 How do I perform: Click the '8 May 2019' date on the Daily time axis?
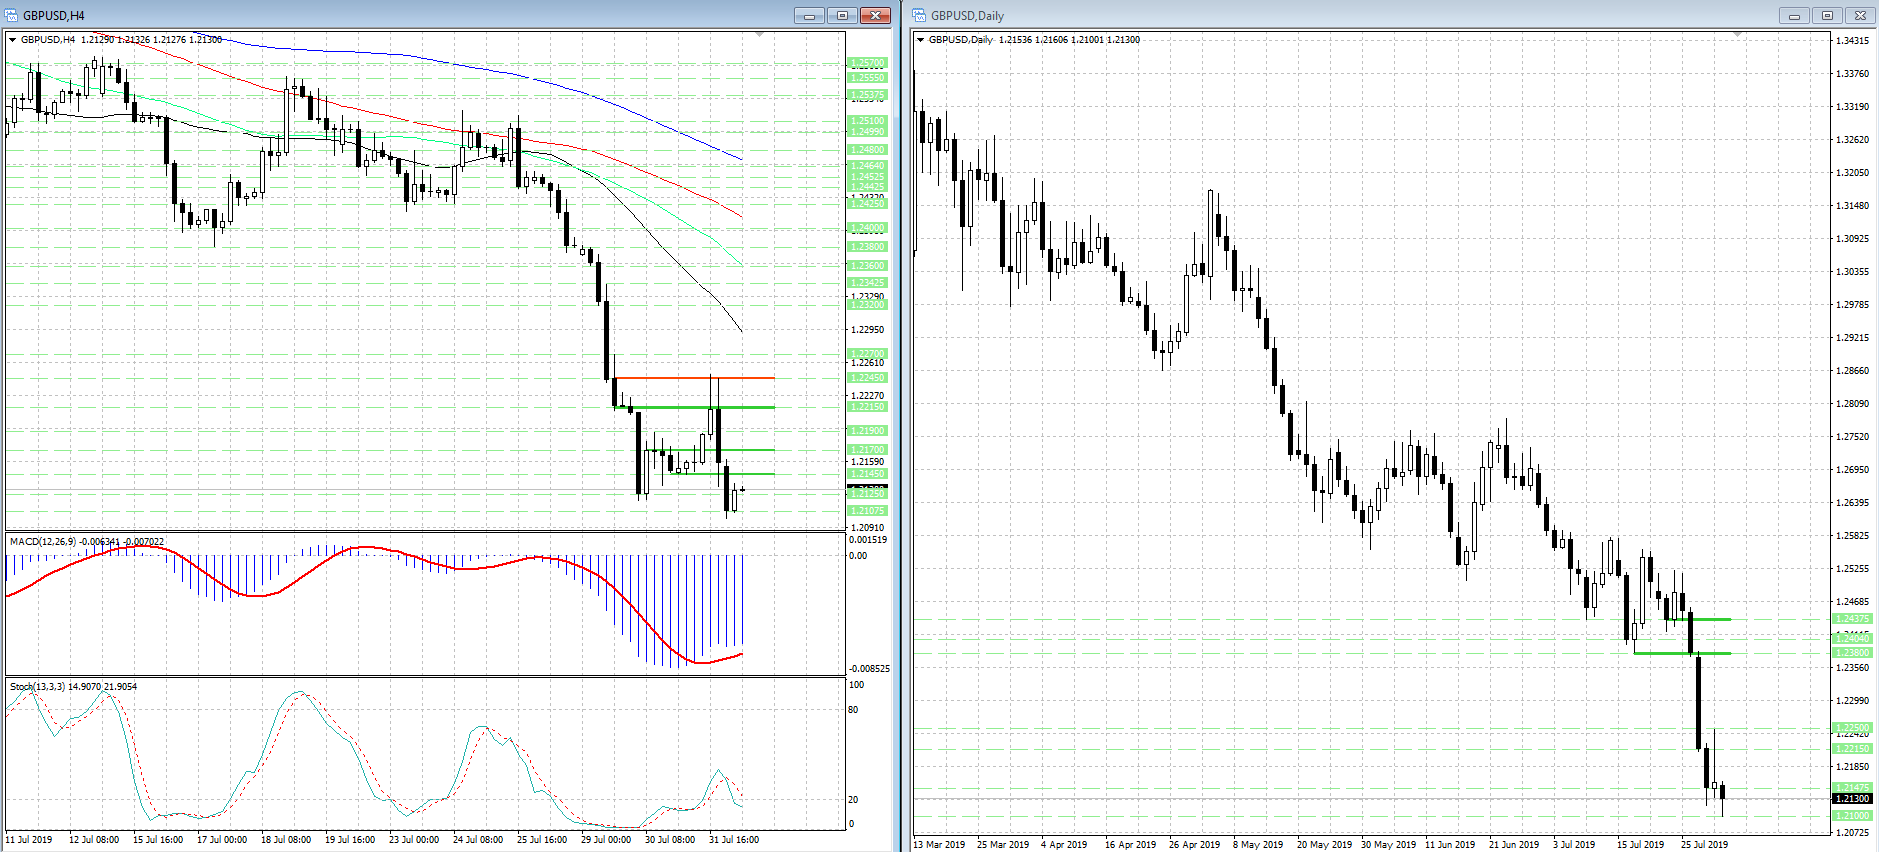[x=1258, y=845]
